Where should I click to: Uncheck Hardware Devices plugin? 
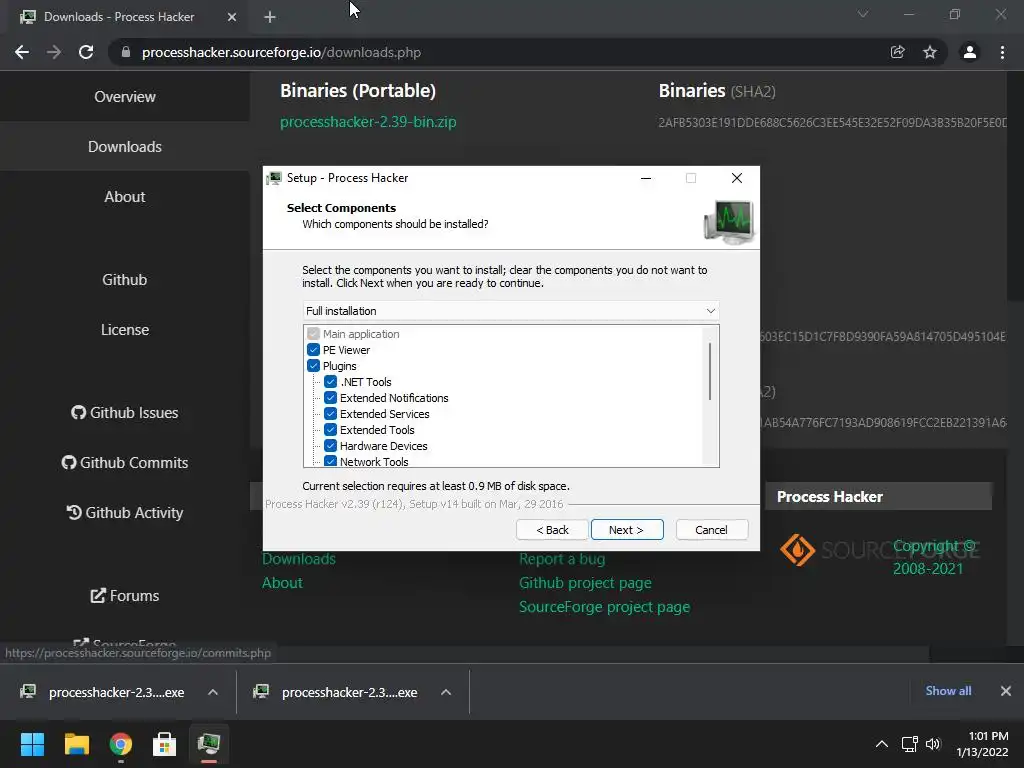click(330, 446)
